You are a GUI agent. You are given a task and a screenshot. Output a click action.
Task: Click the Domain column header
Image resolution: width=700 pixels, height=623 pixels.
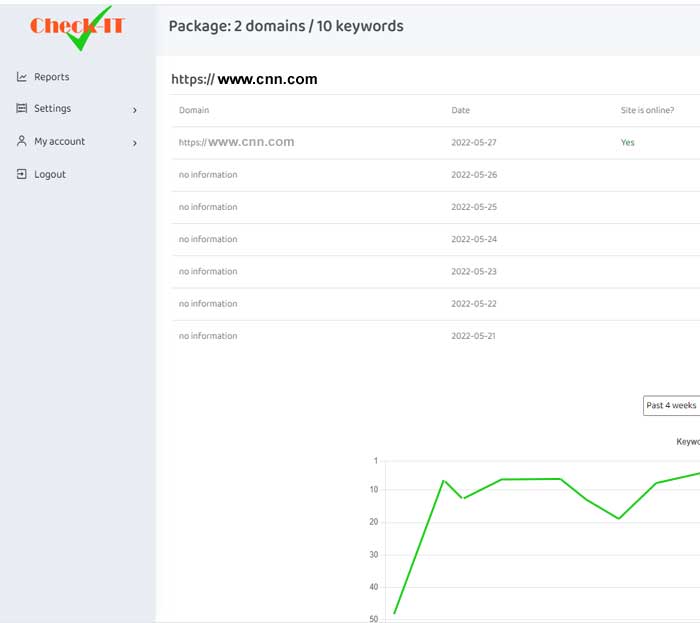tap(194, 110)
